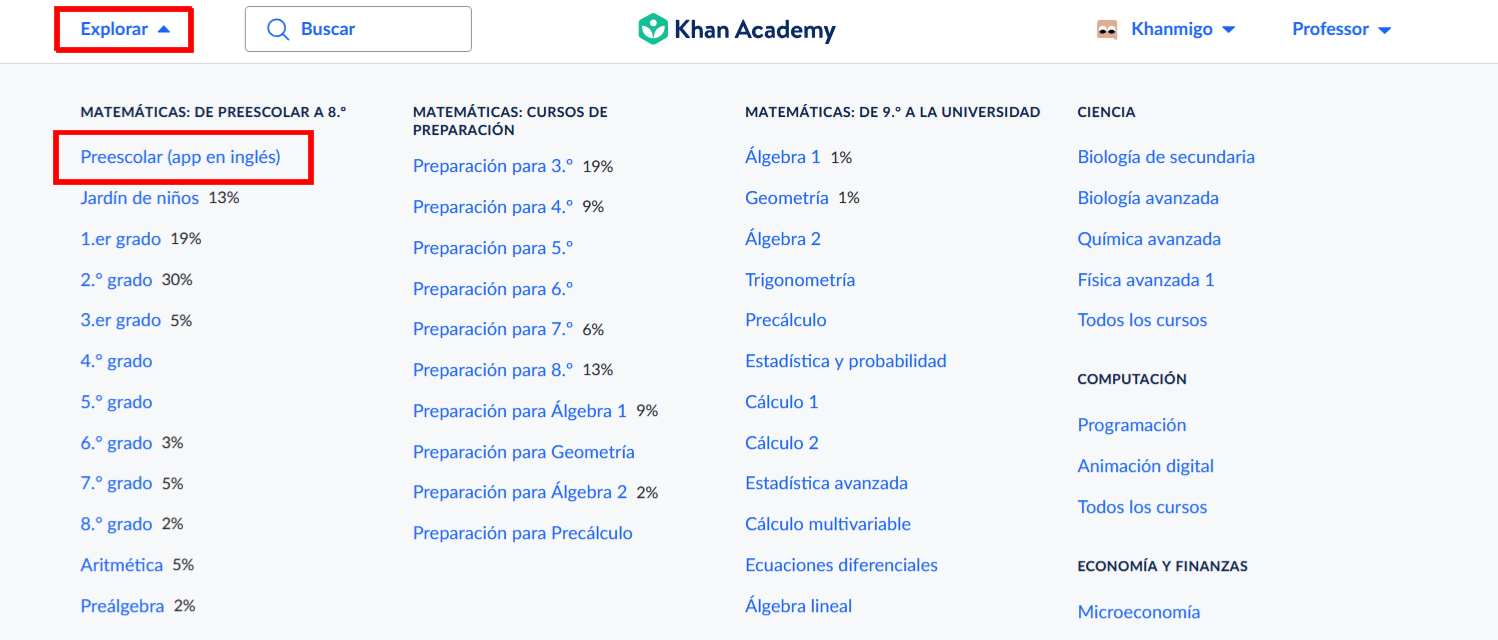Collapse the Explorar menu arrow
Screen dimensions: 1498x640
164,29
